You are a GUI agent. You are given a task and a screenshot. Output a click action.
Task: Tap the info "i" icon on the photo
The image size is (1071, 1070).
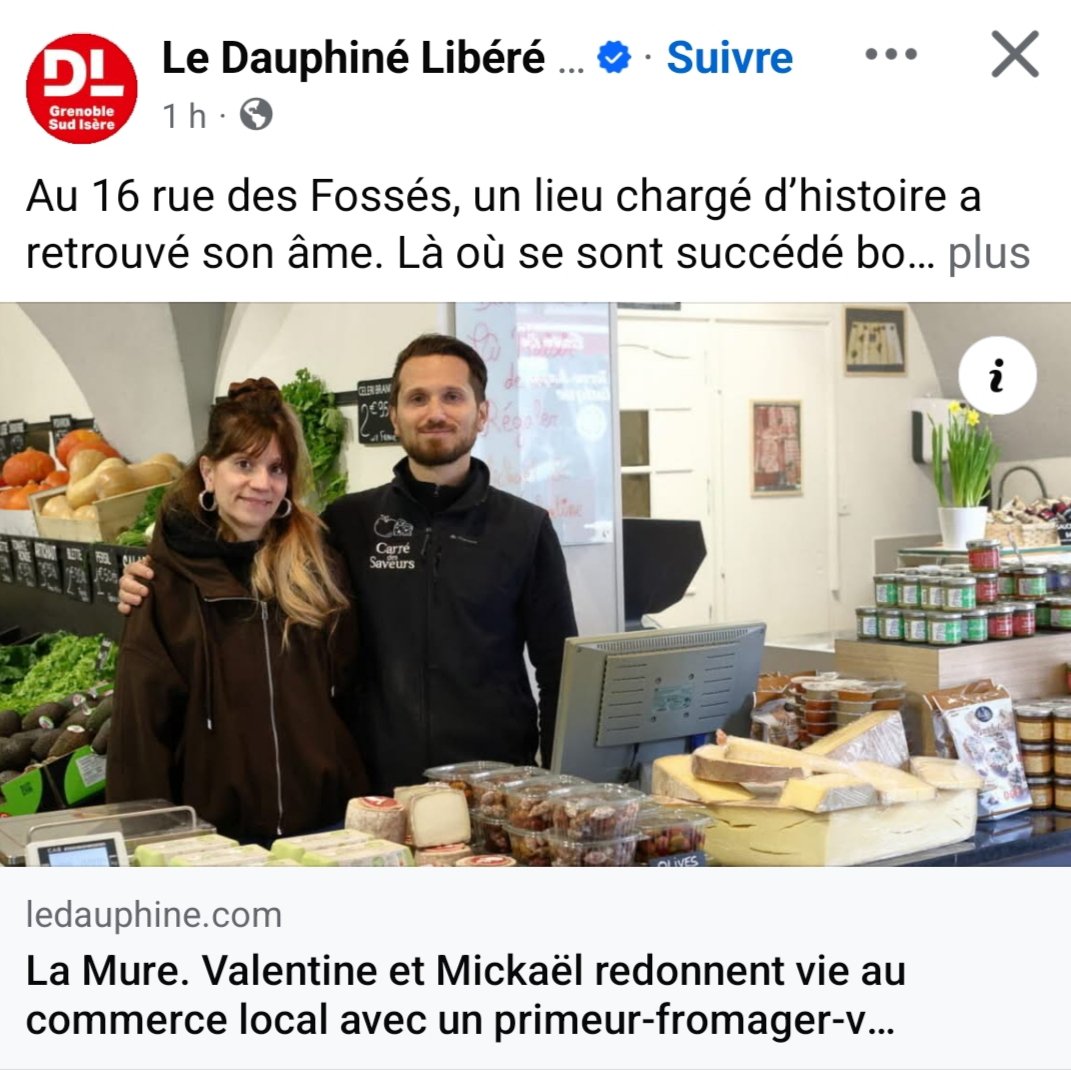pyautogui.click(x=997, y=375)
